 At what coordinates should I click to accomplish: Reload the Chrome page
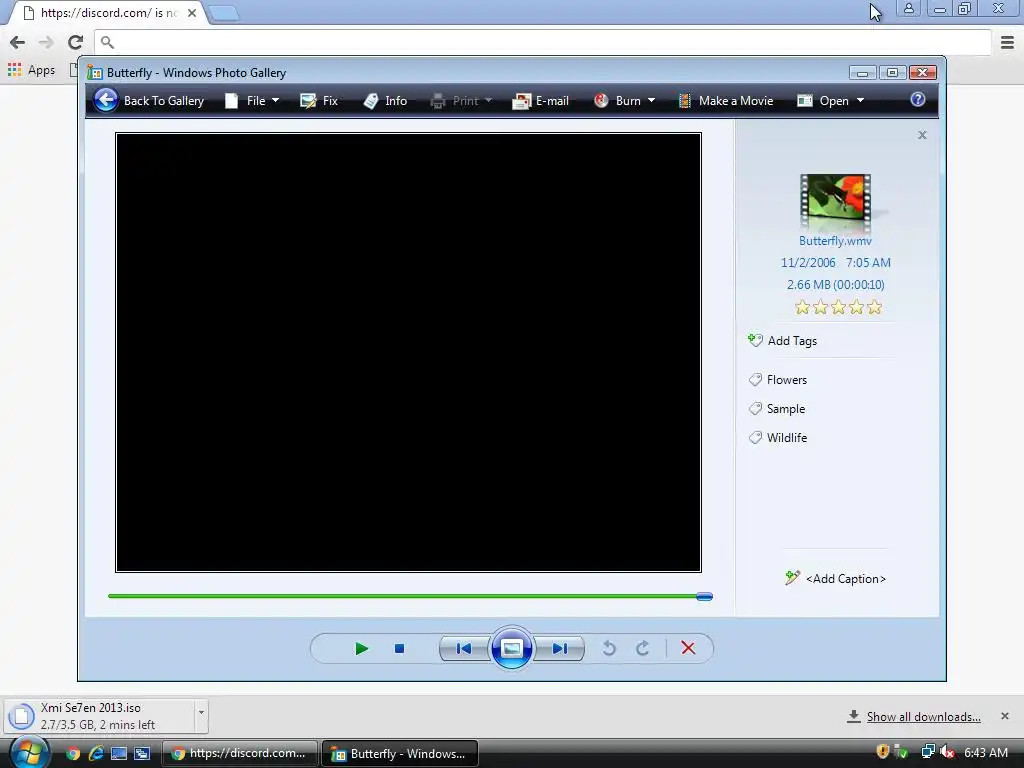[75, 42]
